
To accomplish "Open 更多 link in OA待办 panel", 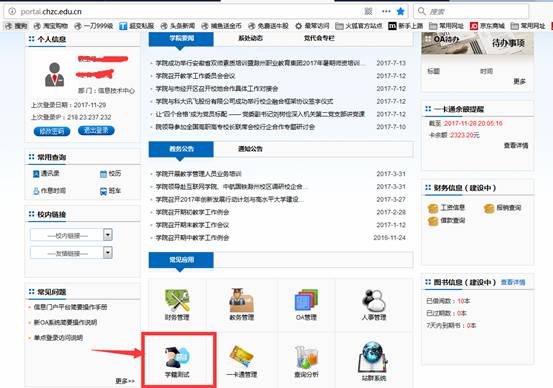I will click(519, 81).
